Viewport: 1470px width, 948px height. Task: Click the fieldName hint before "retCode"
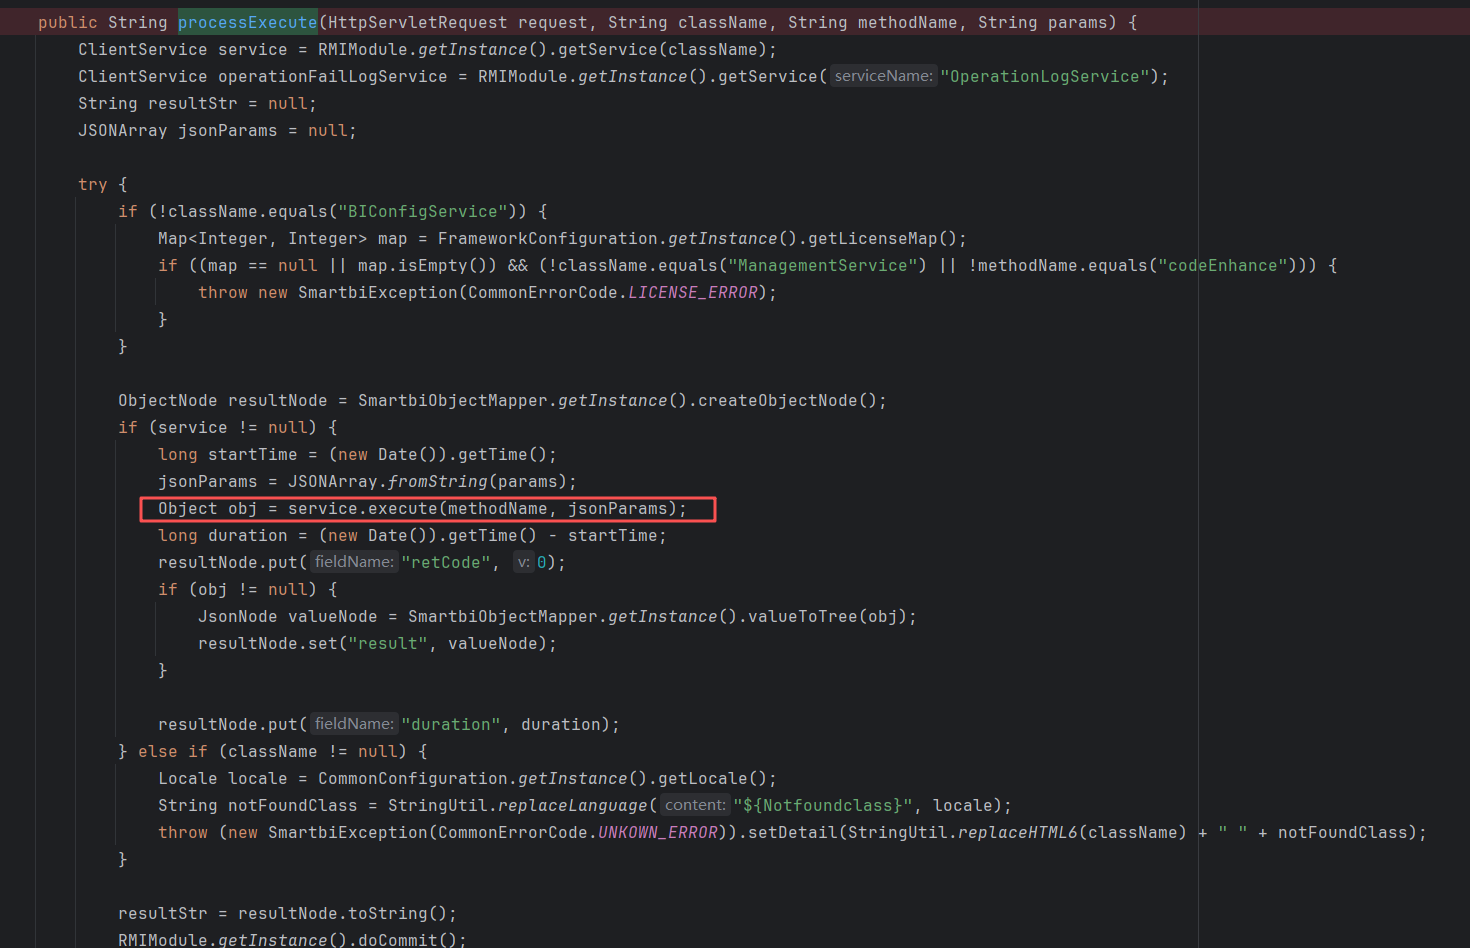pyautogui.click(x=354, y=562)
